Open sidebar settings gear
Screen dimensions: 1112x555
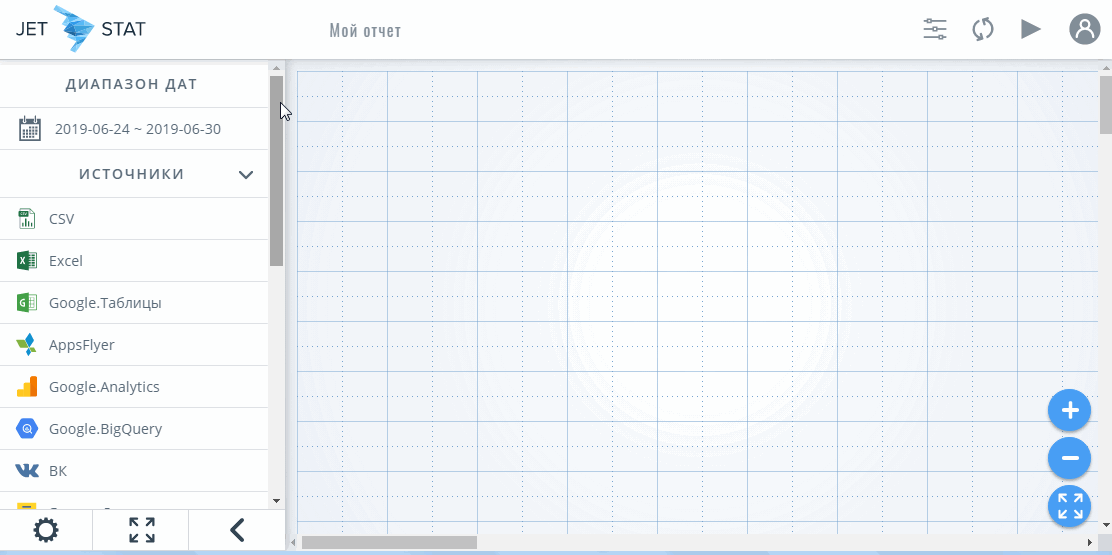(x=46, y=530)
